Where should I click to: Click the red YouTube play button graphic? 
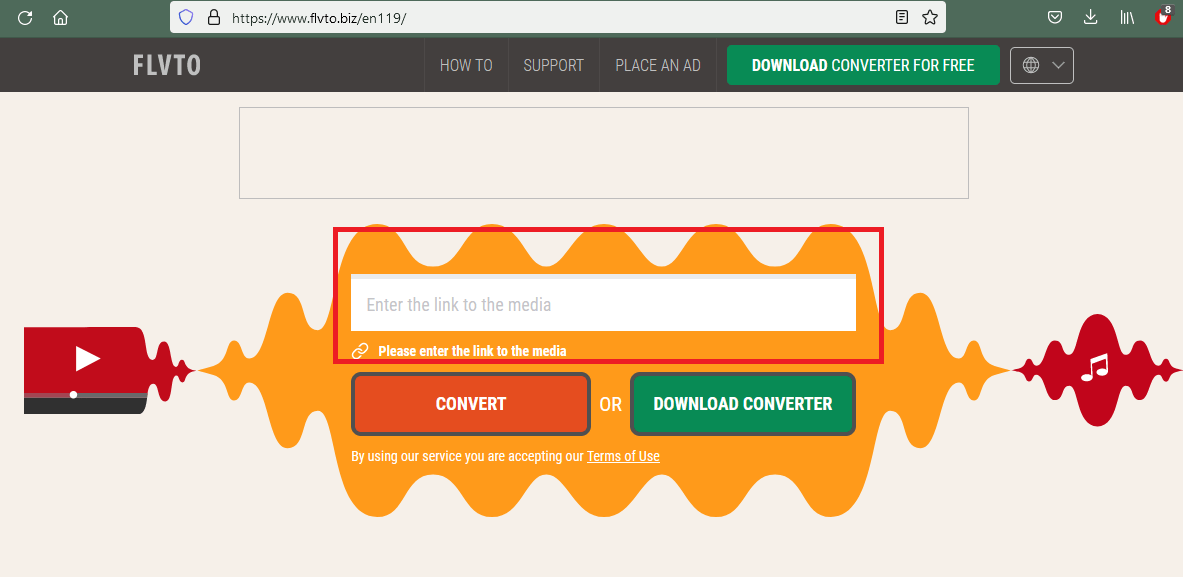pyautogui.click(x=86, y=358)
